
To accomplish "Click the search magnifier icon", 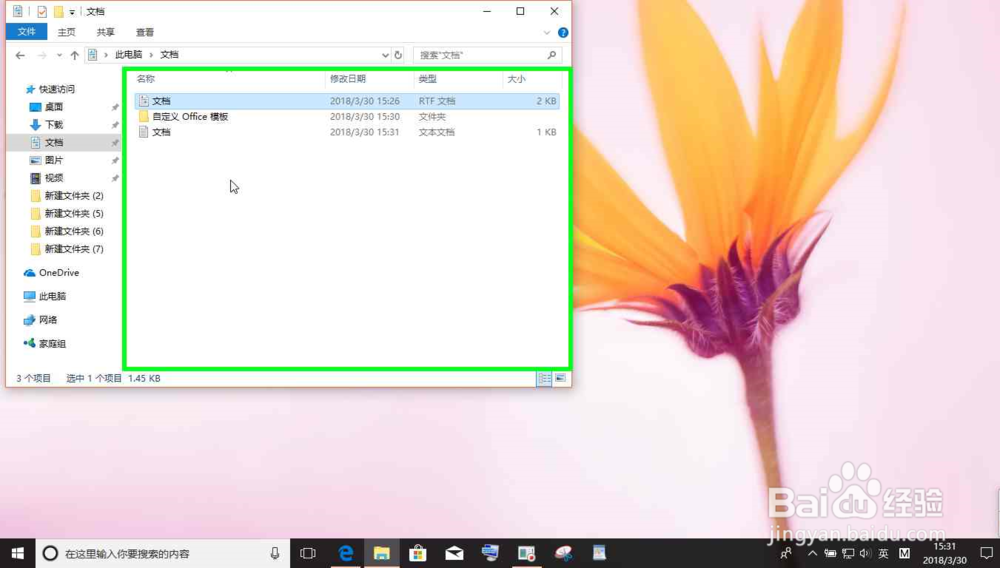I will [552, 55].
